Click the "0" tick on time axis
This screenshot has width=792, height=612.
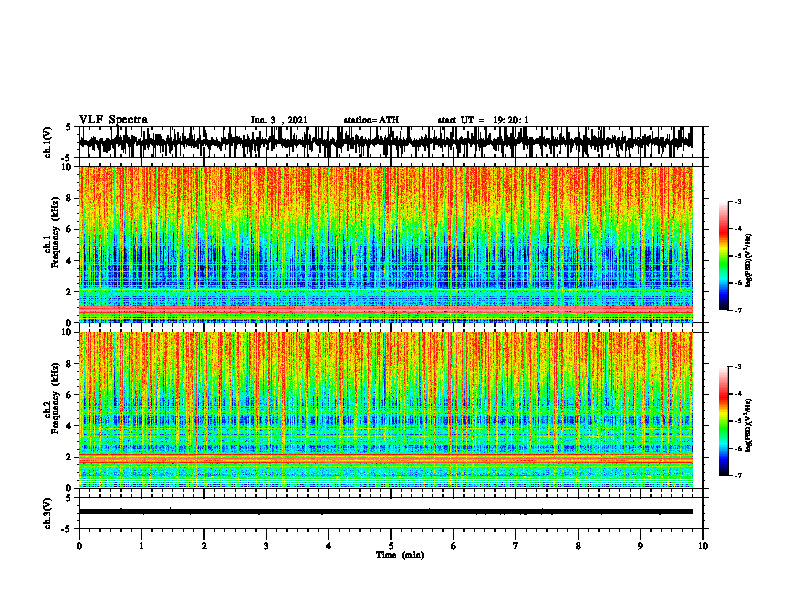[x=79, y=546]
